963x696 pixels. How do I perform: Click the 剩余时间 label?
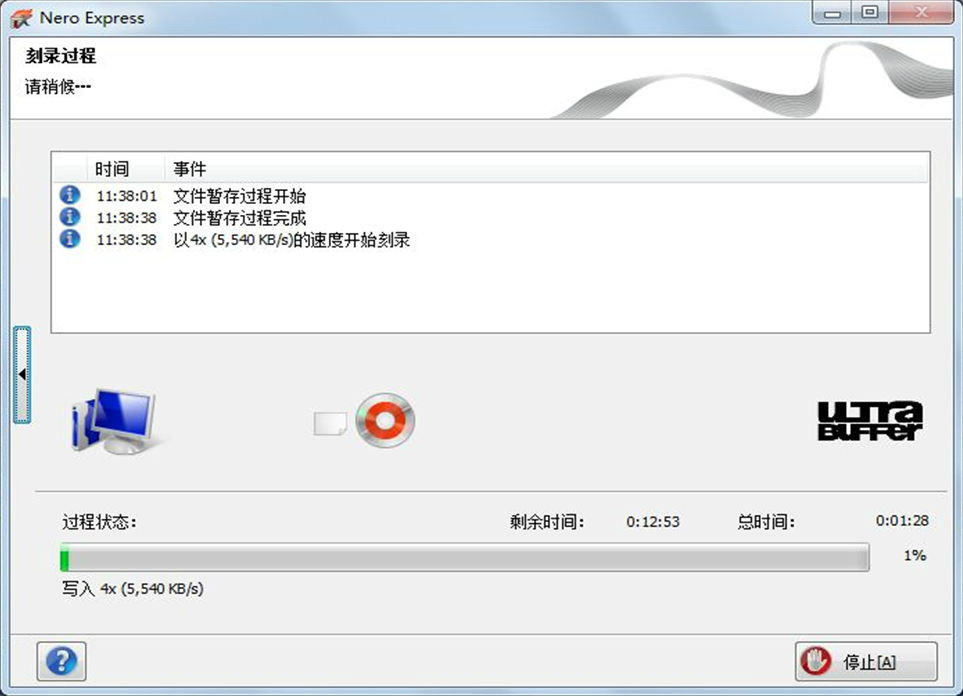547,522
